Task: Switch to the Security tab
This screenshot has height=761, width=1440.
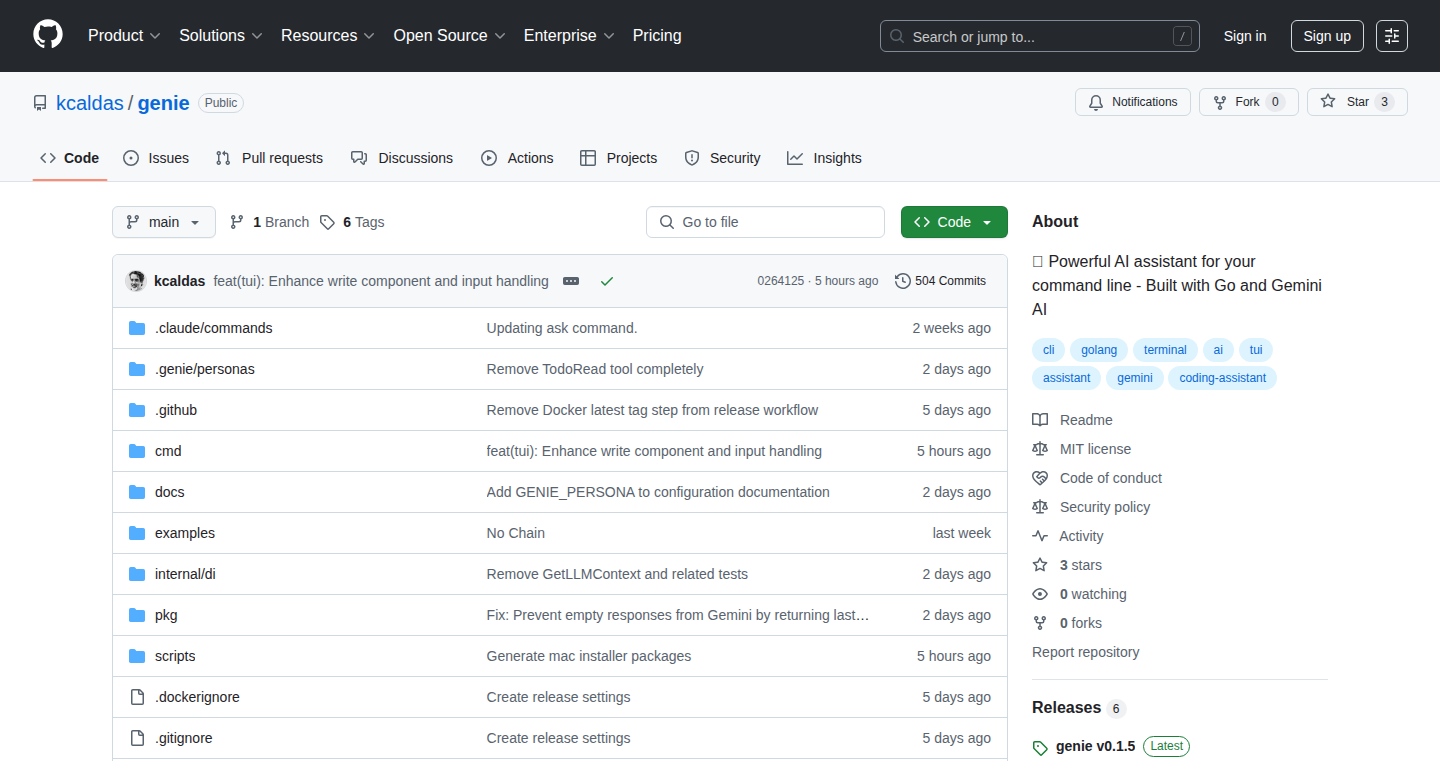Action: click(x=722, y=158)
